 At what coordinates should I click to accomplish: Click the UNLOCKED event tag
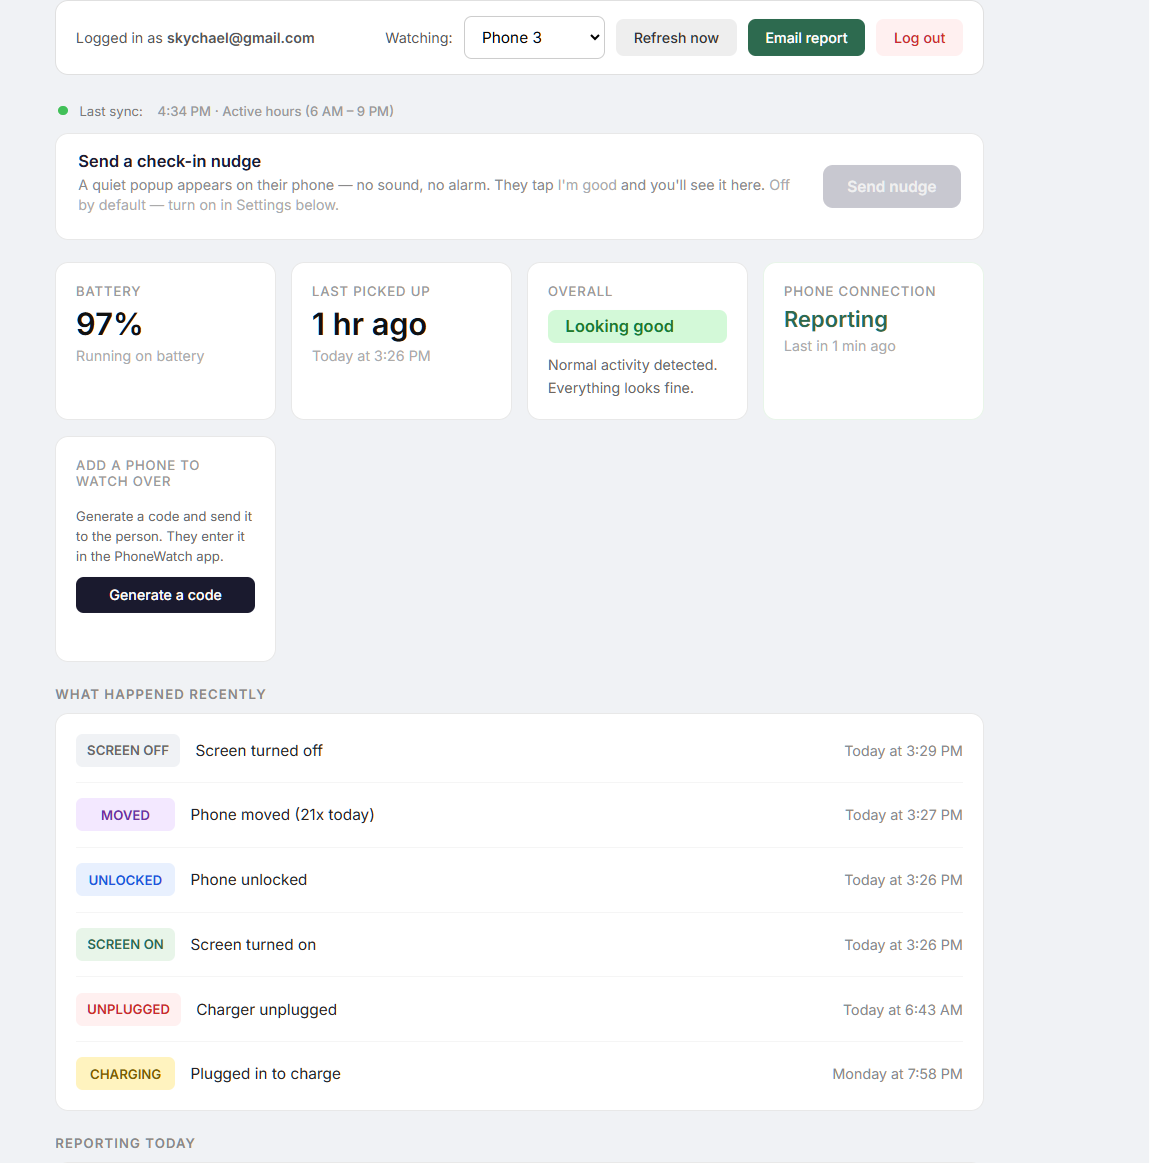tap(125, 880)
